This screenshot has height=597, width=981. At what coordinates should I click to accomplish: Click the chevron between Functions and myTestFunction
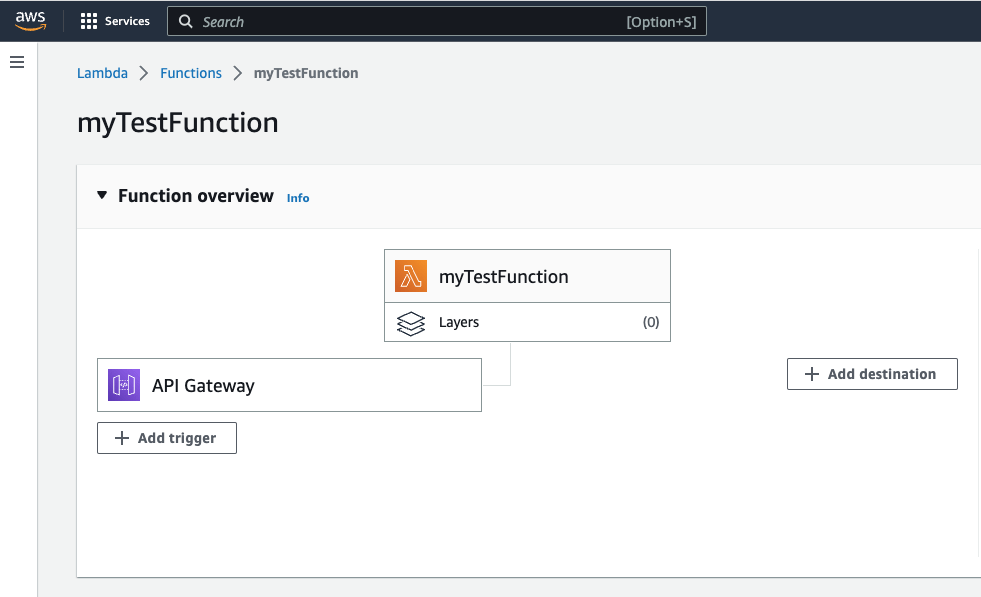(x=236, y=72)
